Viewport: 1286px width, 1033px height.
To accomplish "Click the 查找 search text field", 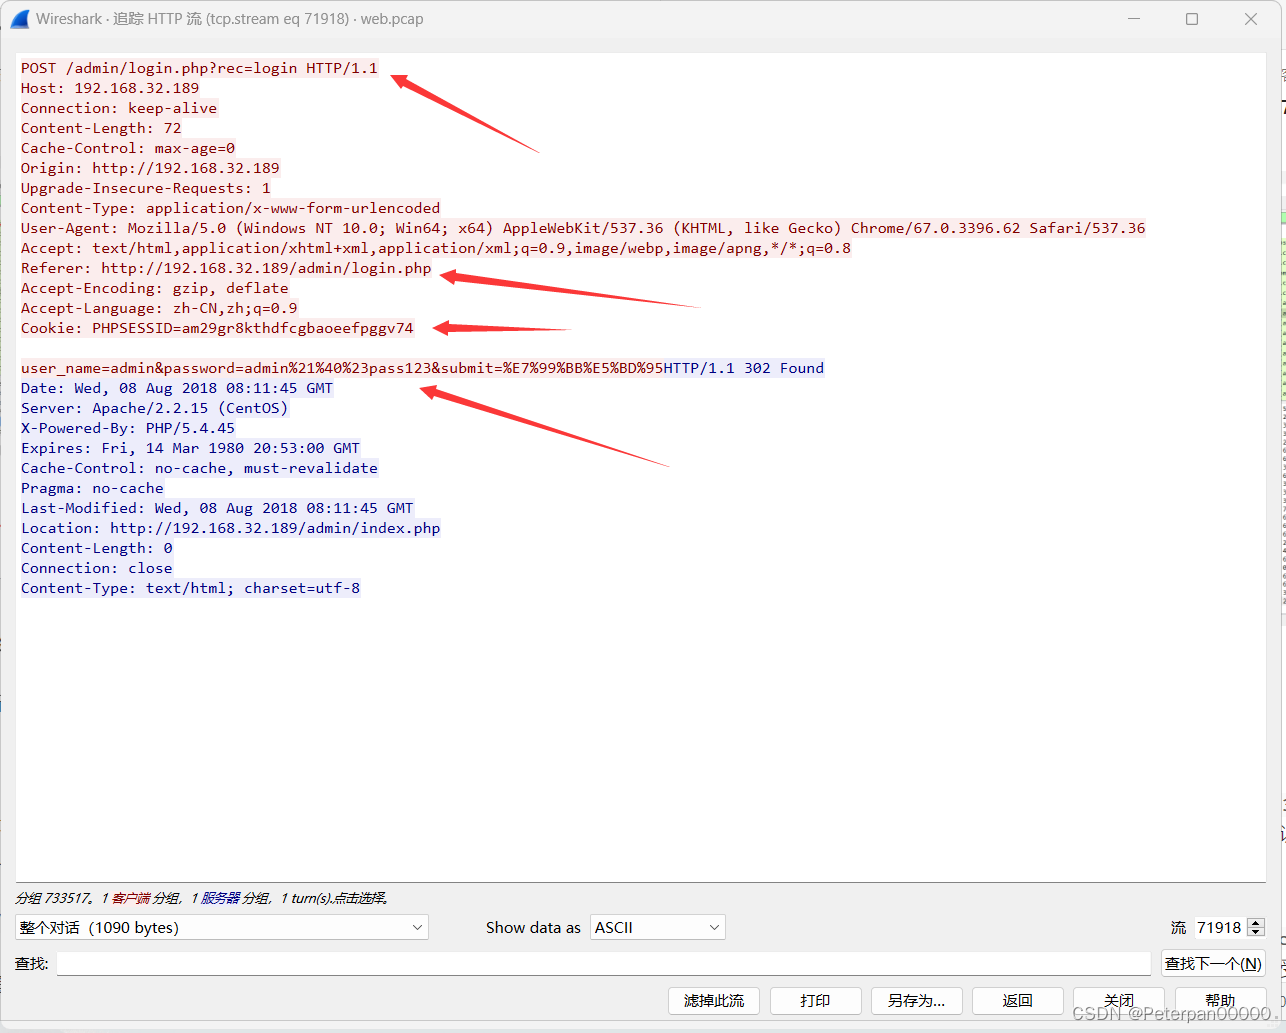I will coord(604,963).
